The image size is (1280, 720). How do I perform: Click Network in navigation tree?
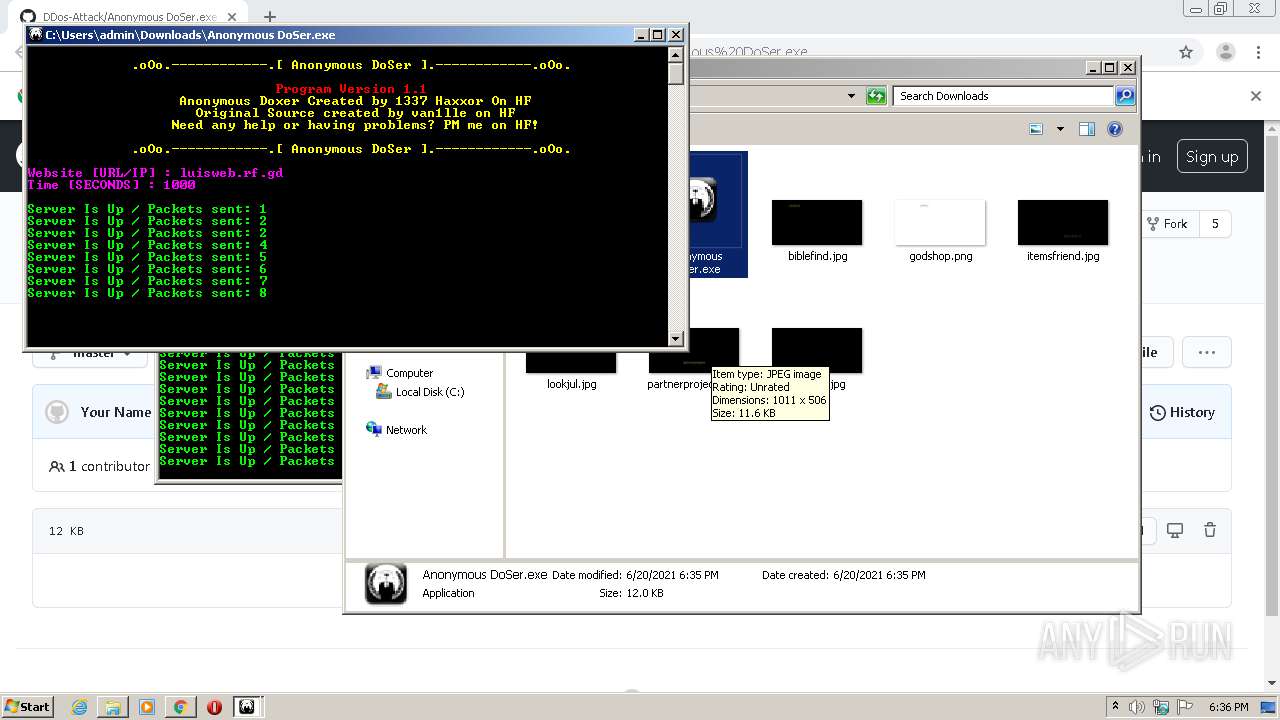point(406,430)
